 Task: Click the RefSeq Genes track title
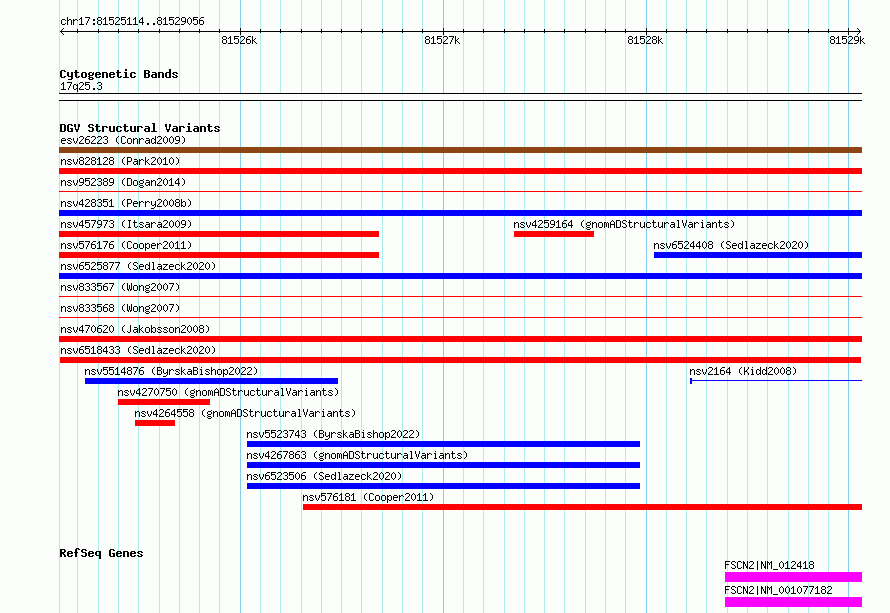pos(101,553)
